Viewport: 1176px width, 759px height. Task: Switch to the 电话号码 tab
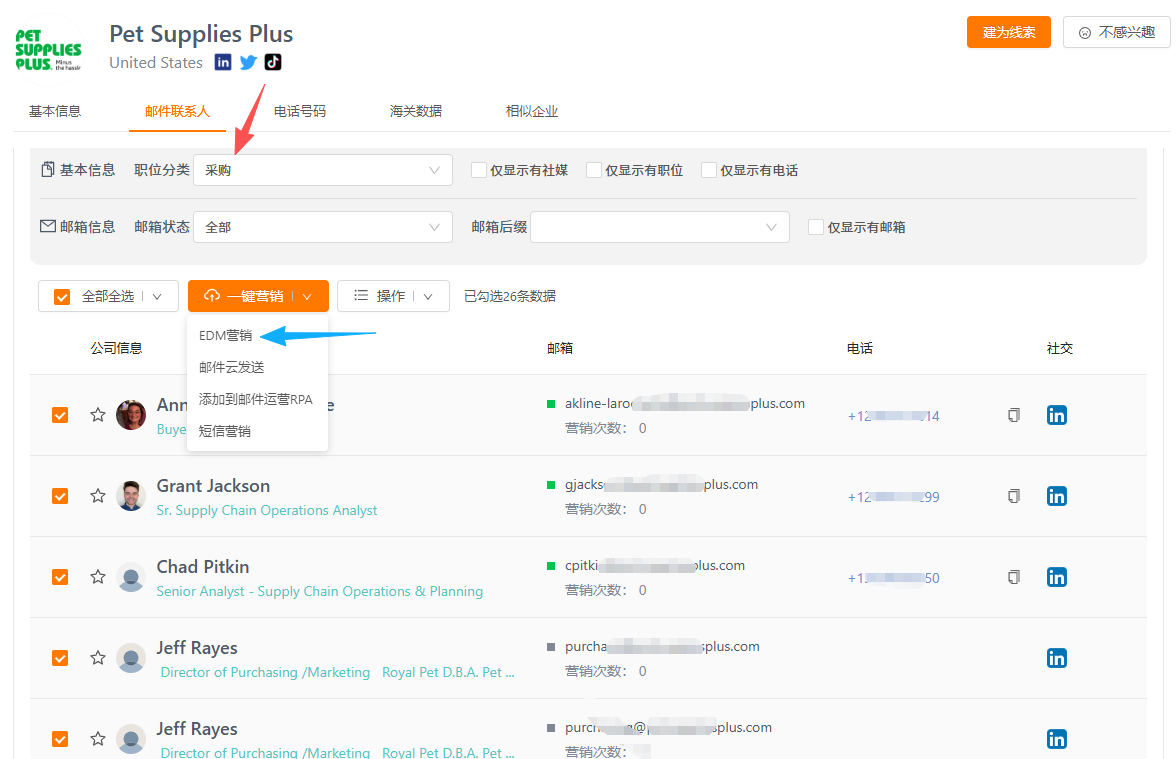299,111
